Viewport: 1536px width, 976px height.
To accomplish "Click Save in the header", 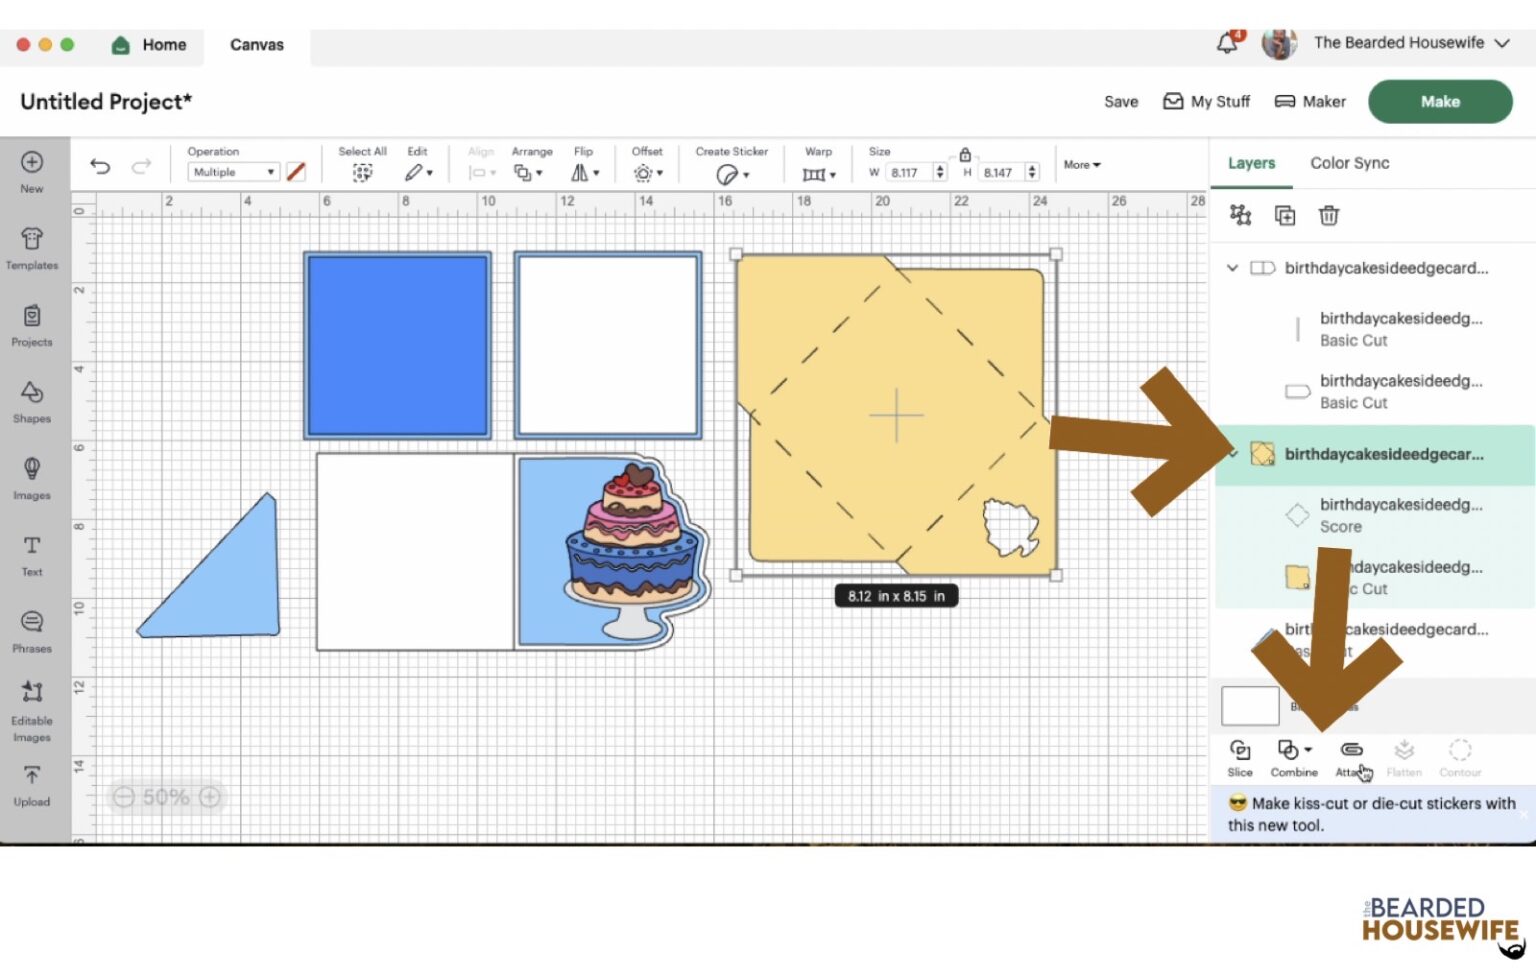I will [1121, 102].
